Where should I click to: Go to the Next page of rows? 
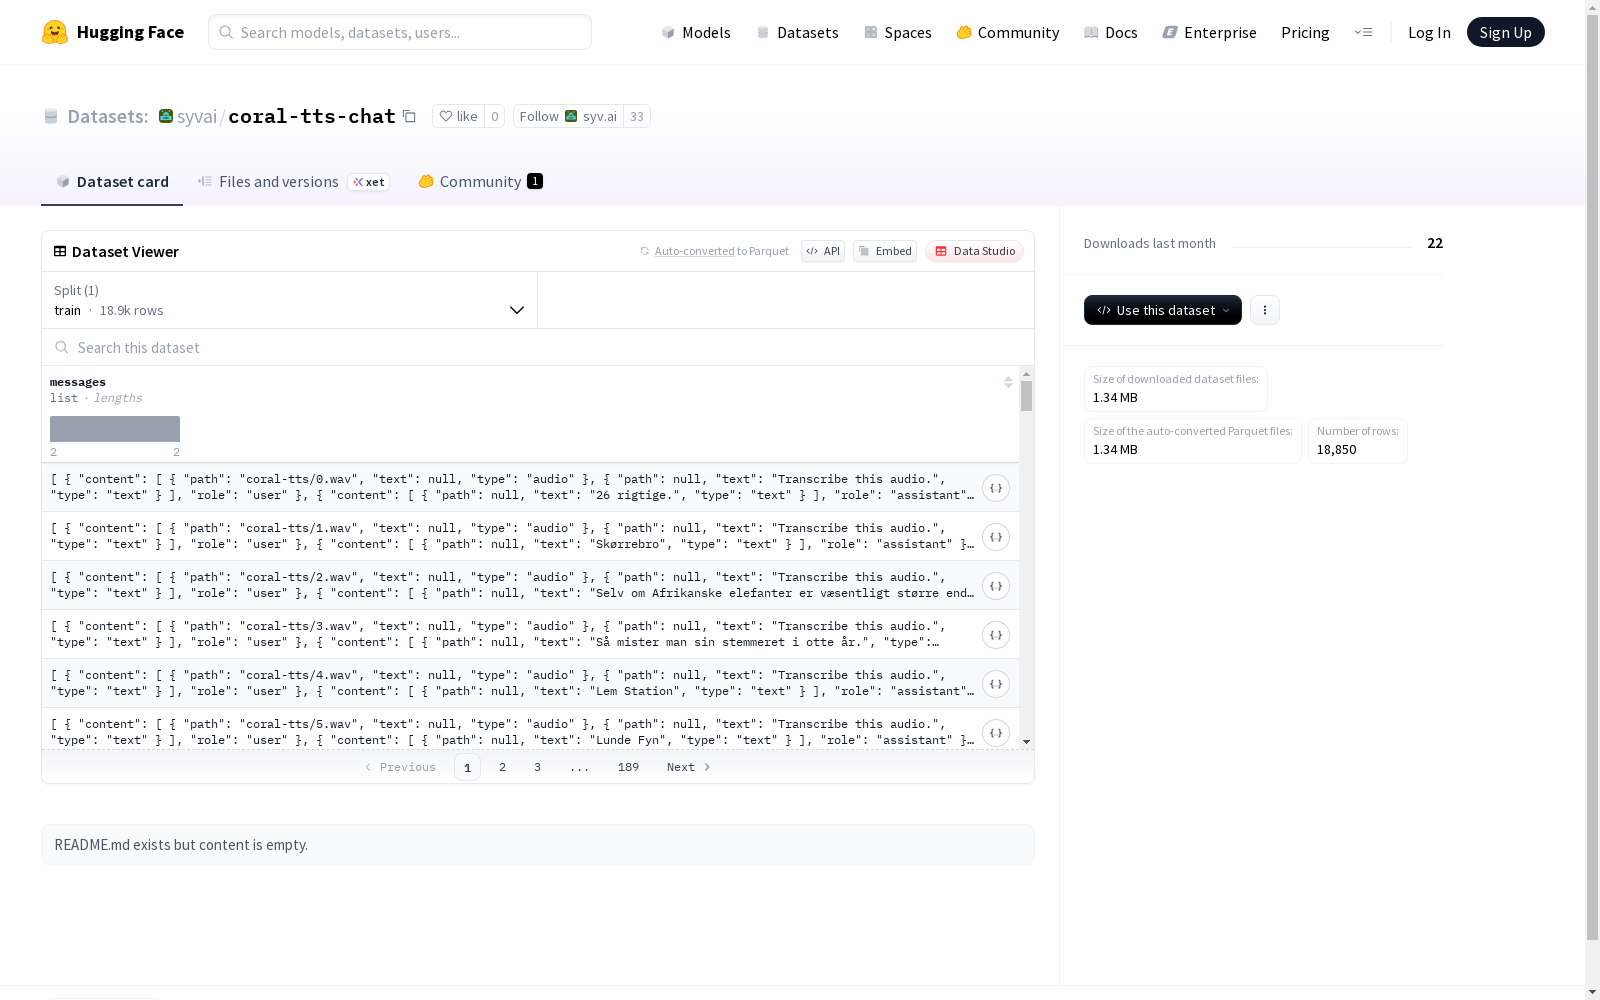pos(689,767)
